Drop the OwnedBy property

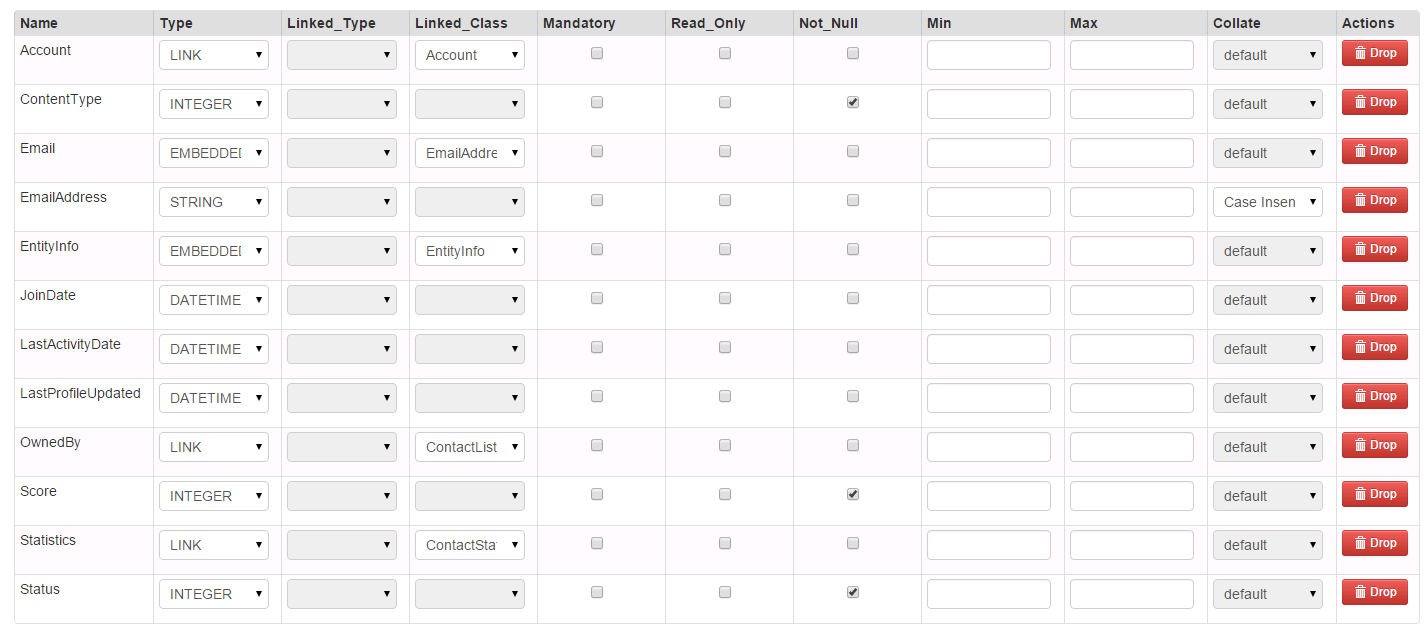pos(1375,445)
